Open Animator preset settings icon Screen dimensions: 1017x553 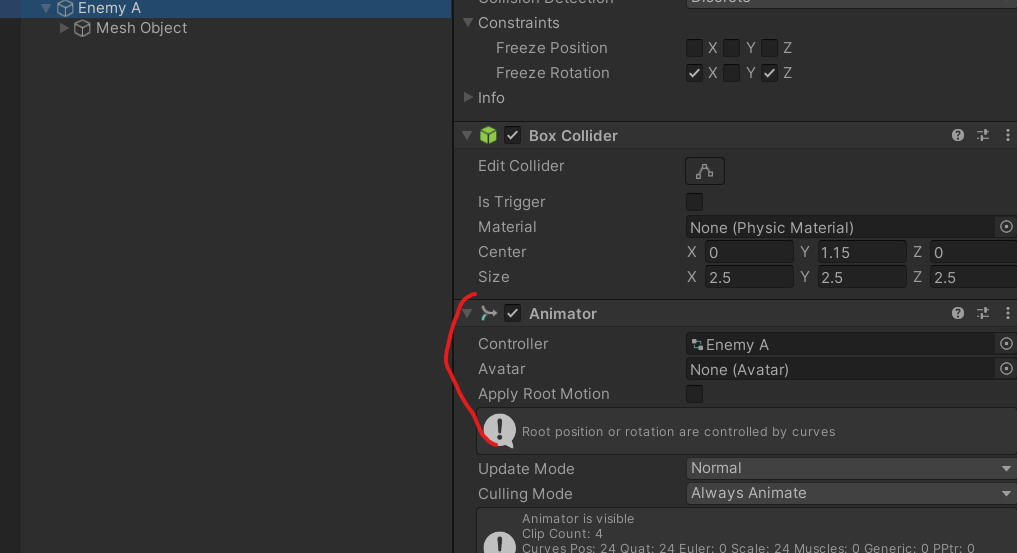point(983,314)
